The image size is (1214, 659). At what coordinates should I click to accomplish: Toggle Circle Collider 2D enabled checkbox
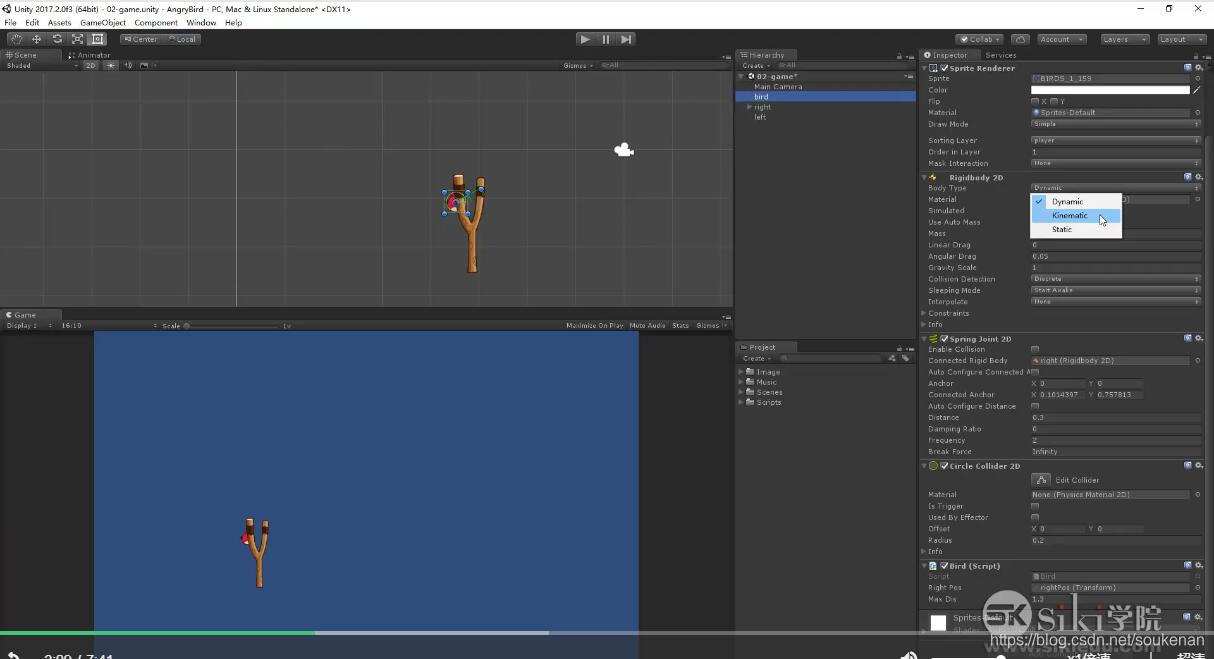coord(944,465)
